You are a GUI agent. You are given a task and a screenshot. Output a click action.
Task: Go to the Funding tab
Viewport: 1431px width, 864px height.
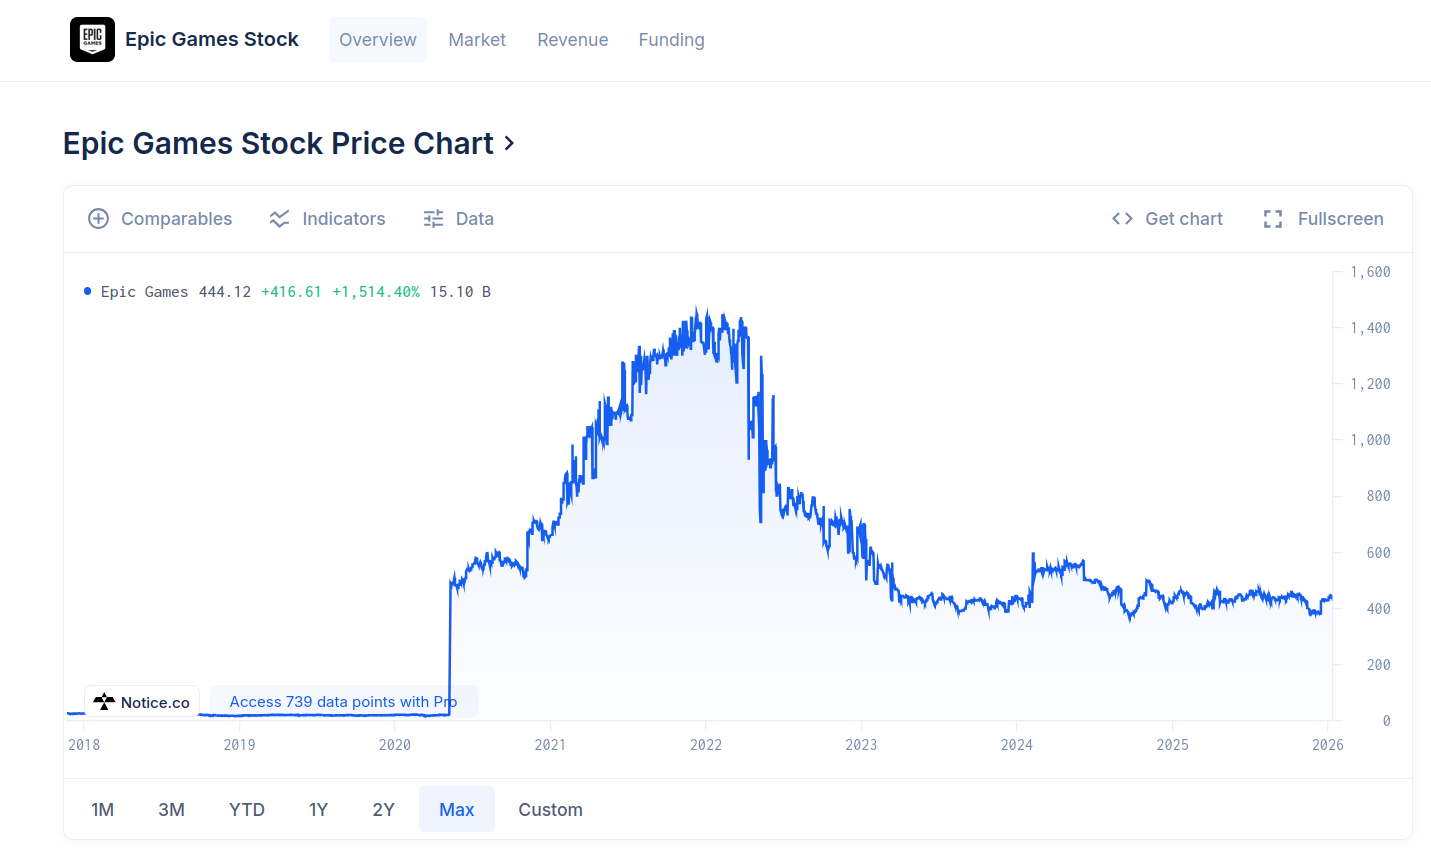671,40
